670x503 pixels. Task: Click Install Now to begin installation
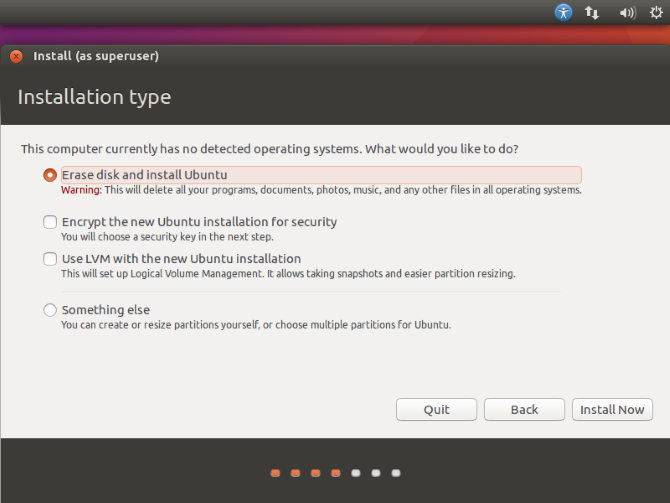pos(612,409)
